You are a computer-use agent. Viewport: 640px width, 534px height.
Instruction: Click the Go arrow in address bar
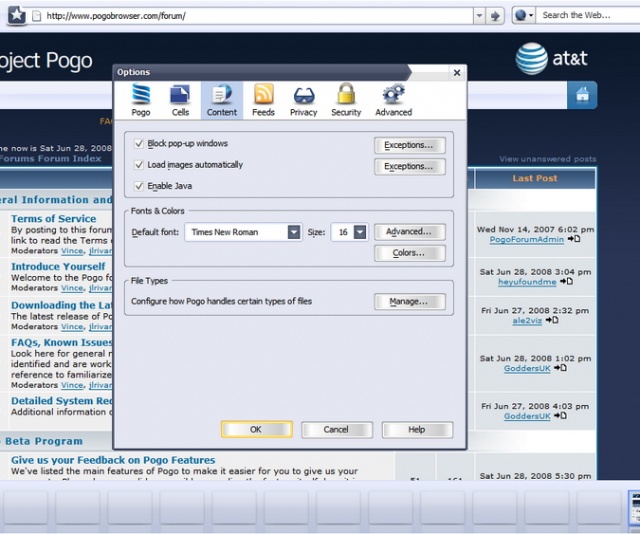point(495,16)
